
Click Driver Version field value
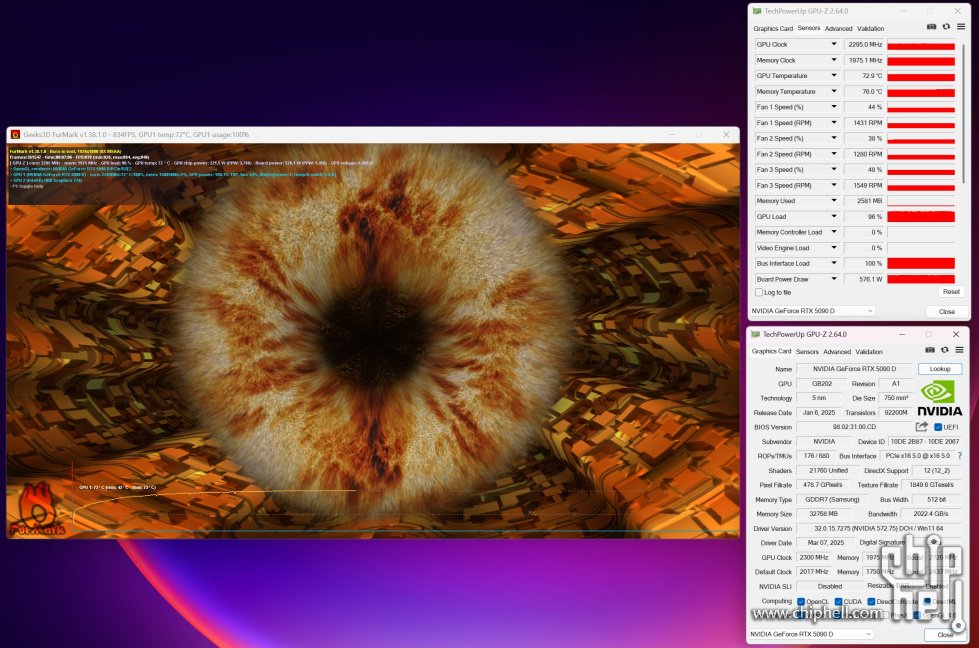pos(878,529)
